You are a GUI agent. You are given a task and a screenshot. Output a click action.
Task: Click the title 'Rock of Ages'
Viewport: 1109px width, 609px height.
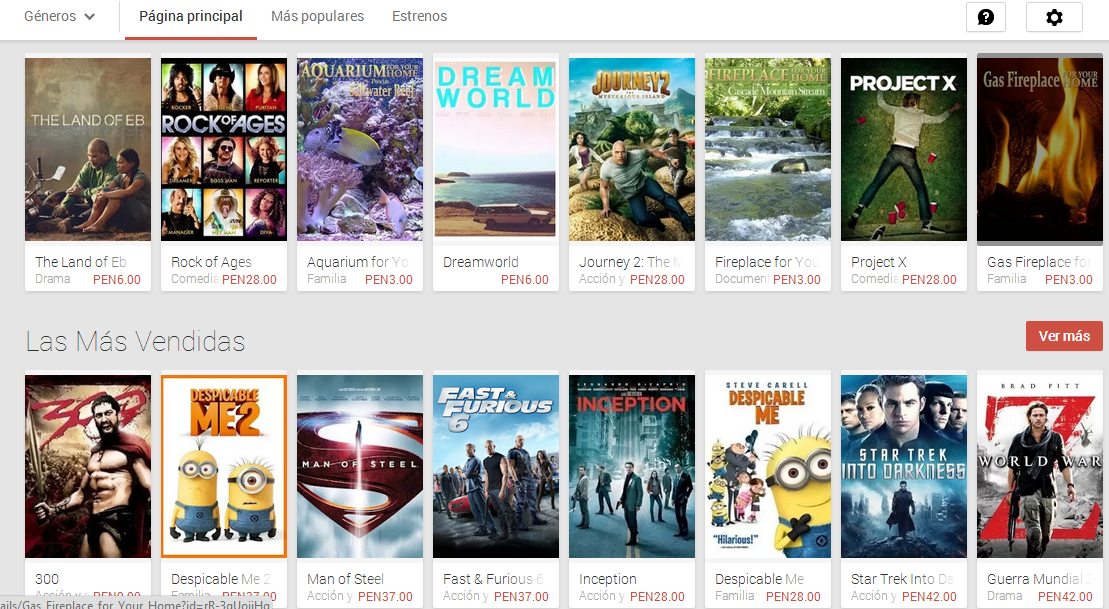pos(211,262)
